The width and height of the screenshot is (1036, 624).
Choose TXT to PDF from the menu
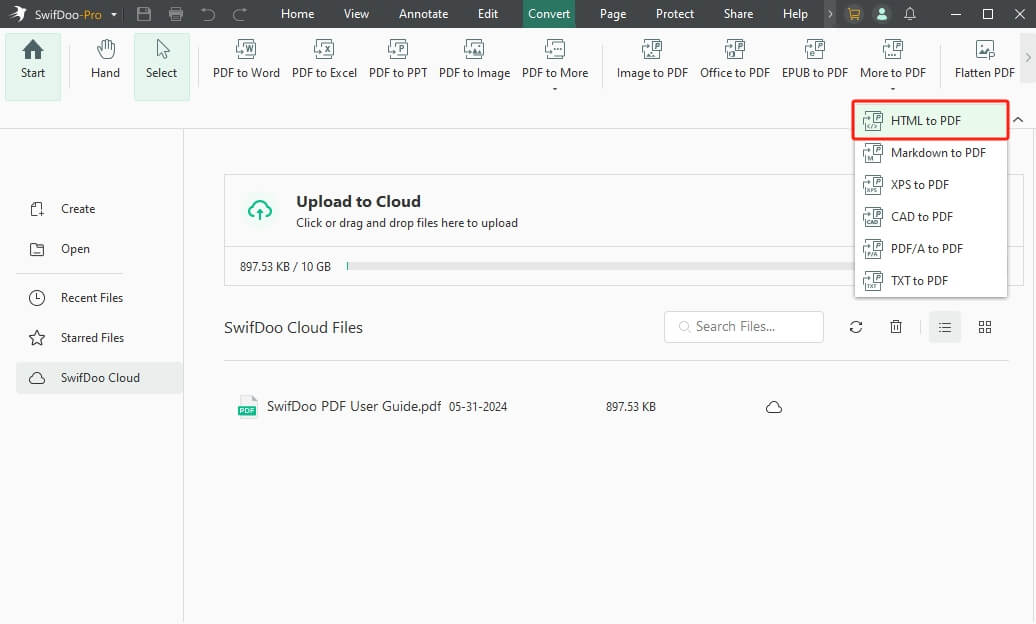click(x=930, y=280)
